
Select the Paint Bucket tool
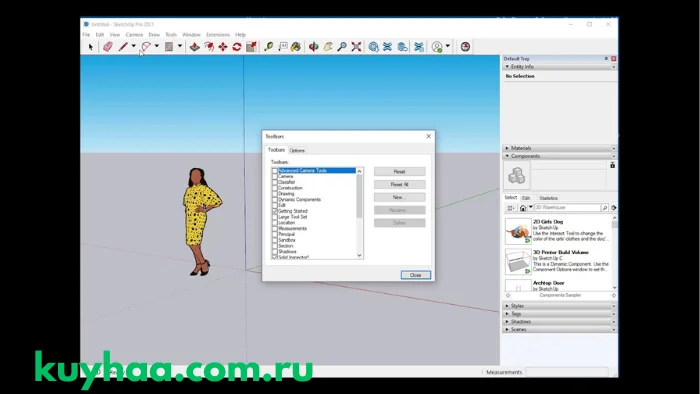[x=296, y=47]
